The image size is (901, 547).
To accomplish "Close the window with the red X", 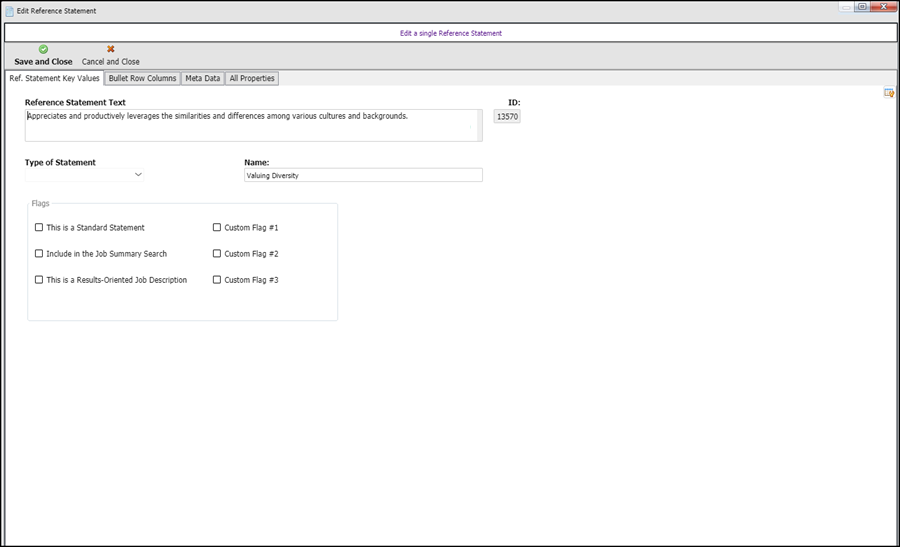I will tap(883, 6).
